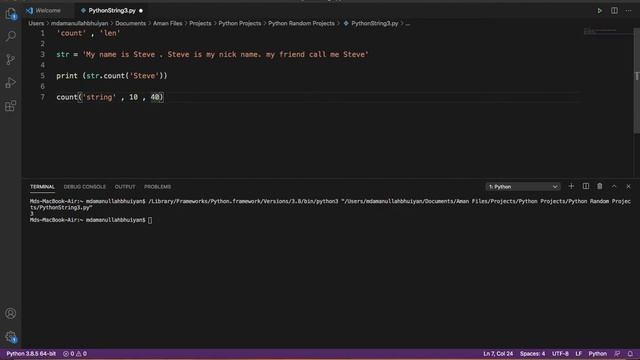640x360 pixels.
Task: Click the 'count' string on line 1
Action: pos(71,33)
